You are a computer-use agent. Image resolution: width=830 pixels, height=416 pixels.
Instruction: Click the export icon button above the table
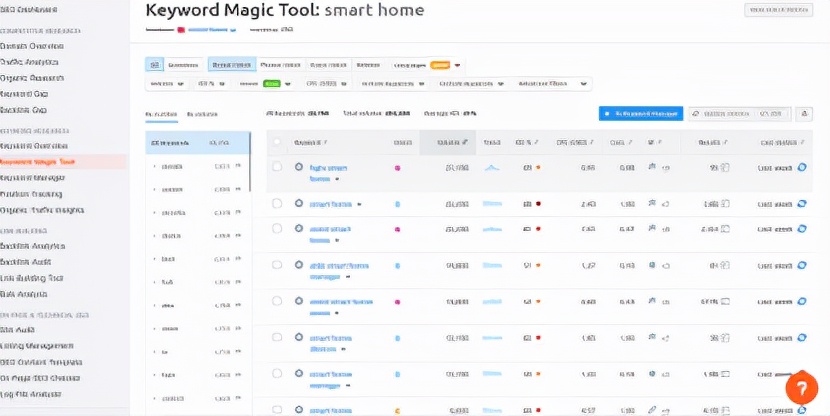(x=805, y=114)
